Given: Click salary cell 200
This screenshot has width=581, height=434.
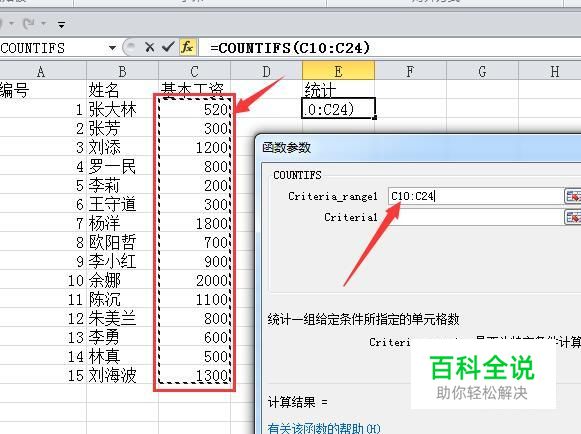Looking at the screenshot, I should point(194,185).
